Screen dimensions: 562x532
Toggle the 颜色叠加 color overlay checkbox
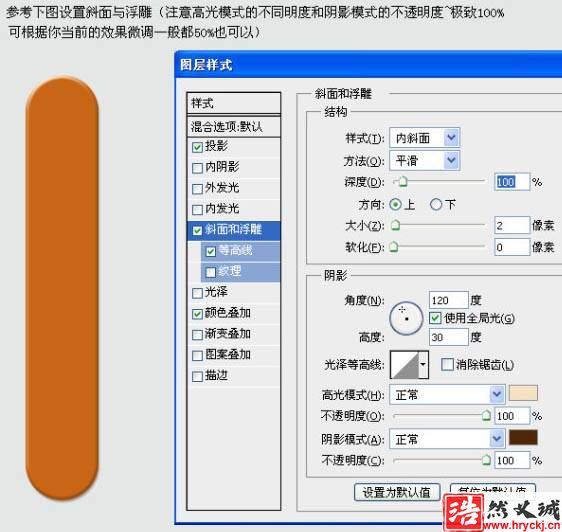point(197,314)
